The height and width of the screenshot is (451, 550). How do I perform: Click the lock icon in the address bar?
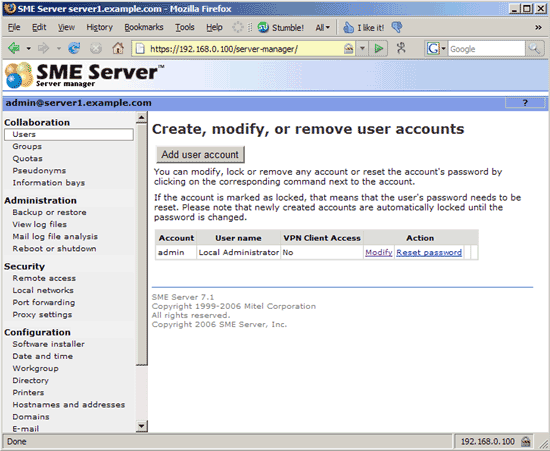click(x=348, y=48)
